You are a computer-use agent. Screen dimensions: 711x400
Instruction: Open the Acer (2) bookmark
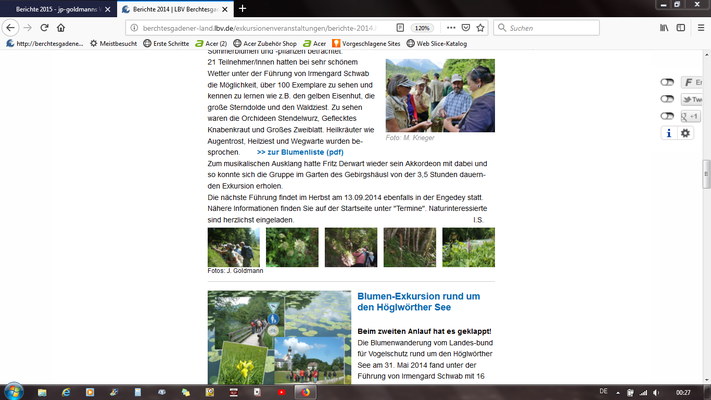coord(211,44)
